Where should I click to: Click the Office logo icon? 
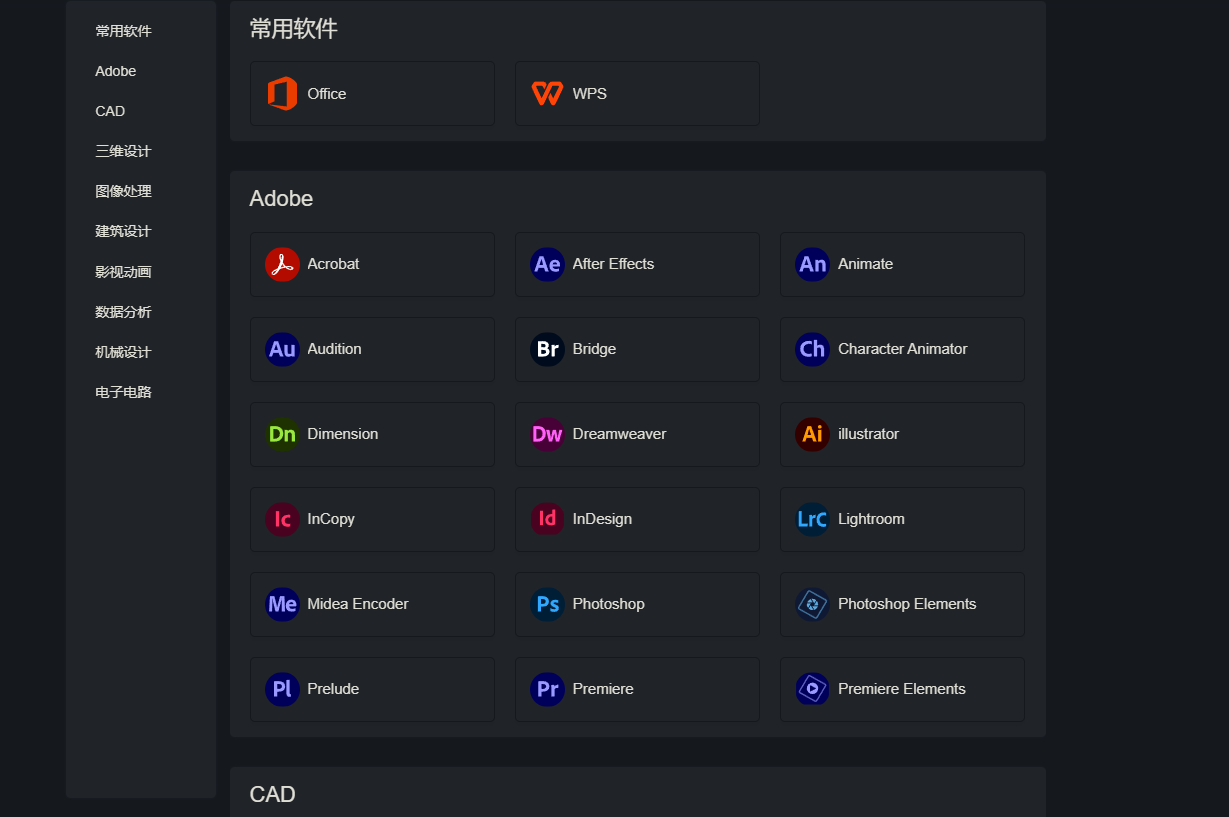coord(282,94)
